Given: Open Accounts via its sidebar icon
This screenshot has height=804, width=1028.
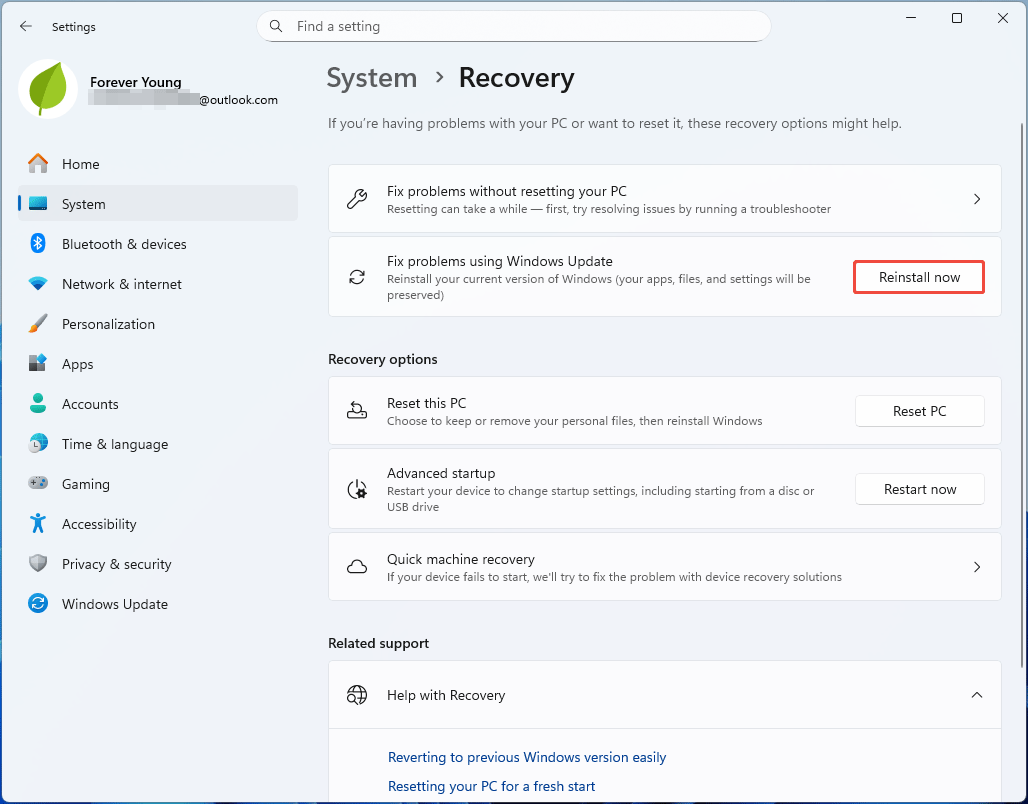Looking at the screenshot, I should tap(38, 404).
